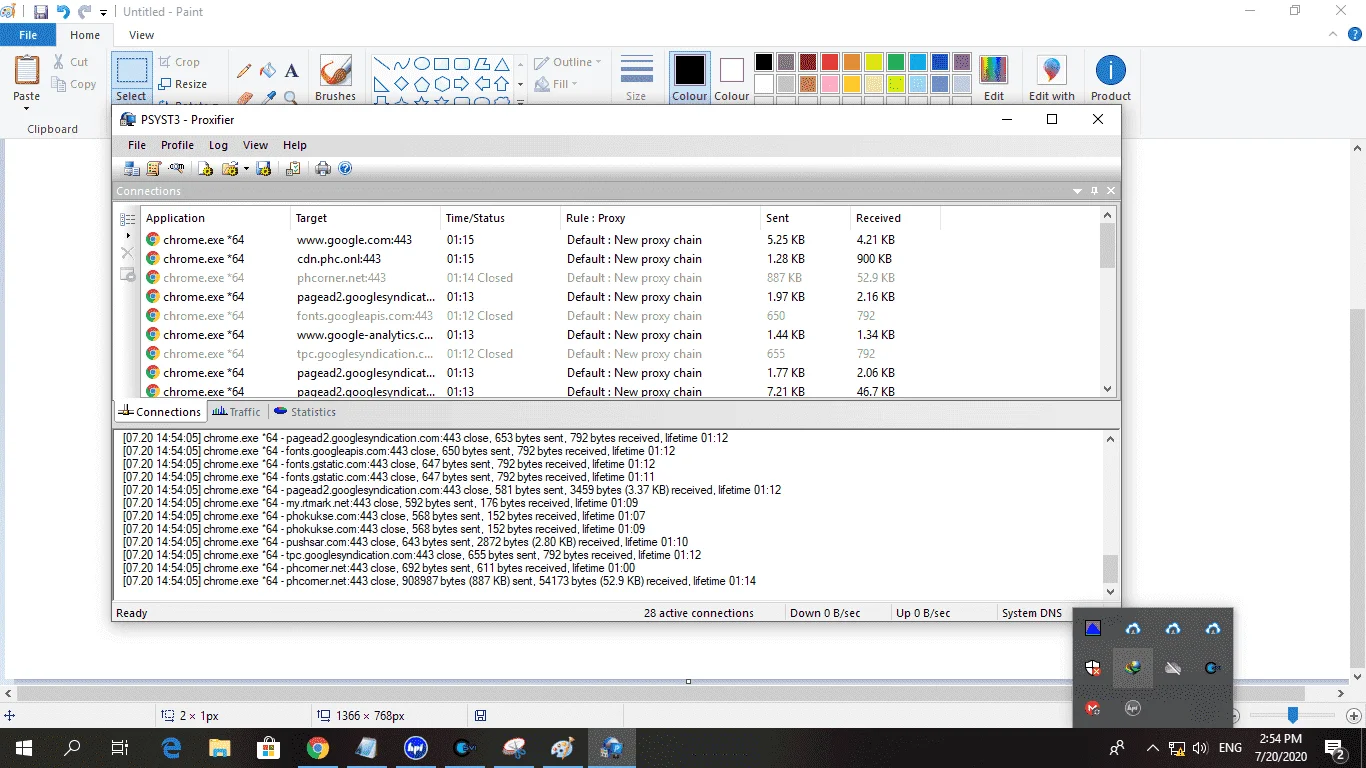This screenshot has width=1366, height=768.
Task: Open Microsoft Edge from the taskbar
Action: pos(171,747)
